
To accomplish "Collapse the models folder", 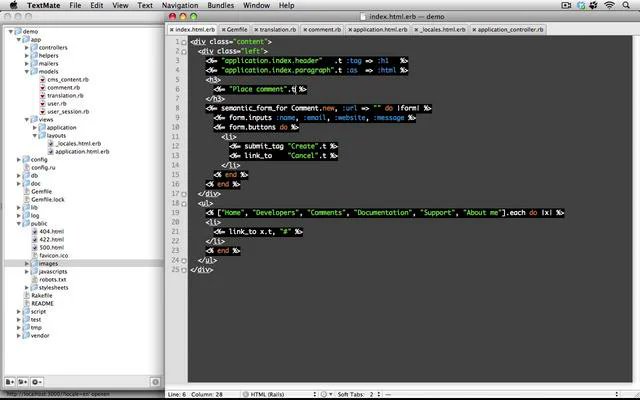I will pos(27,71).
